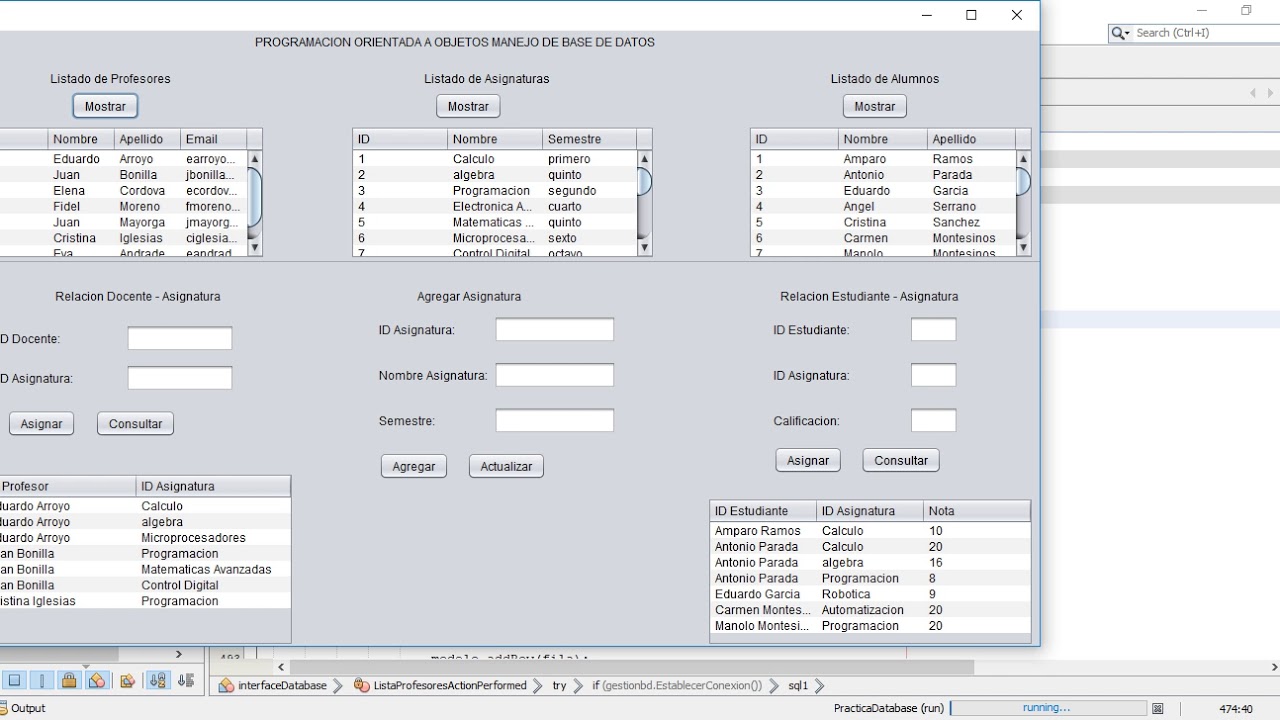The image size is (1280, 720).
Task: Click the try breadcrumb in NetBeans
Action: pos(559,685)
